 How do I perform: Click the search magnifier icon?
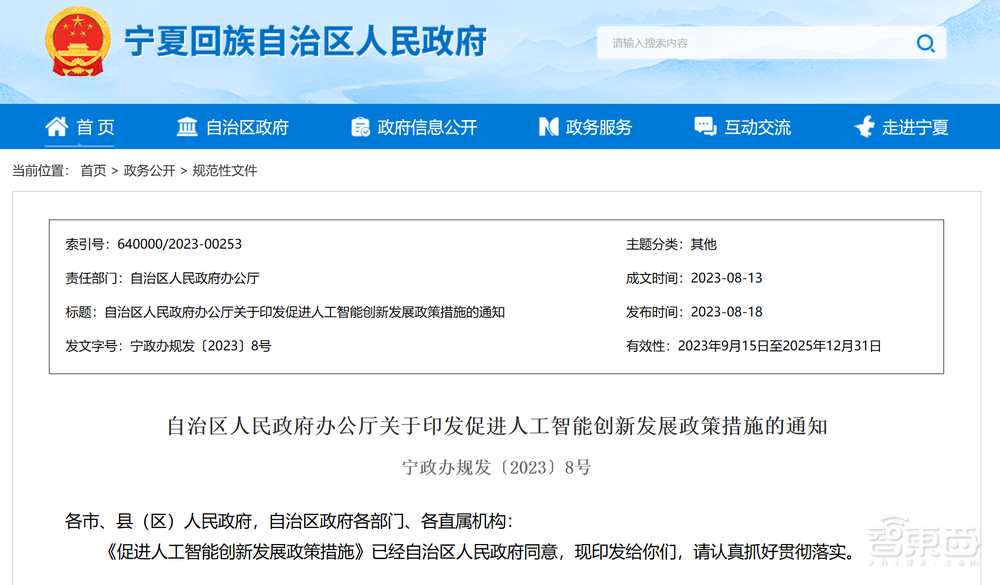[925, 43]
